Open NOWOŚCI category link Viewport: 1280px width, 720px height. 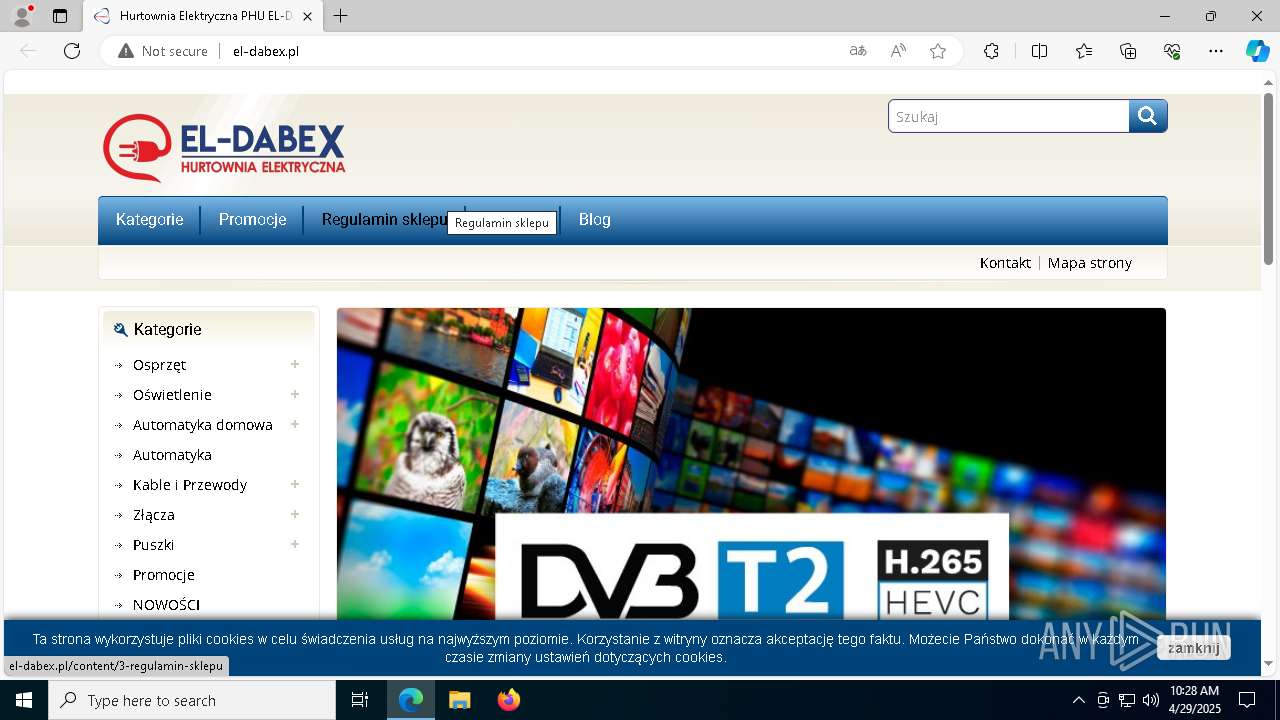(166, 605)
